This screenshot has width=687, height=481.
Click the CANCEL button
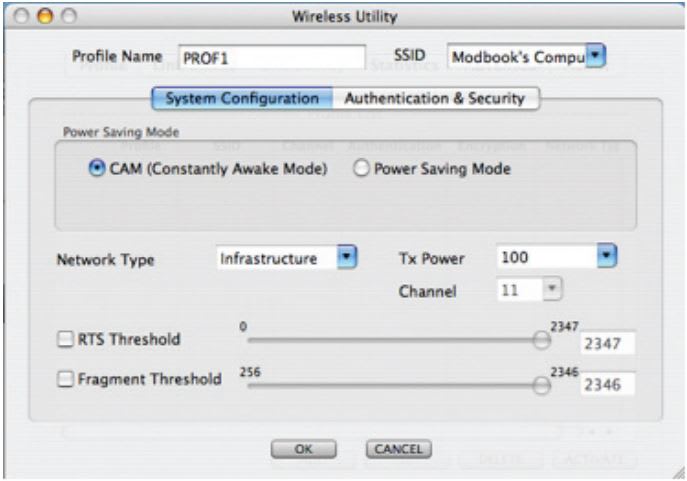(399, 449)
